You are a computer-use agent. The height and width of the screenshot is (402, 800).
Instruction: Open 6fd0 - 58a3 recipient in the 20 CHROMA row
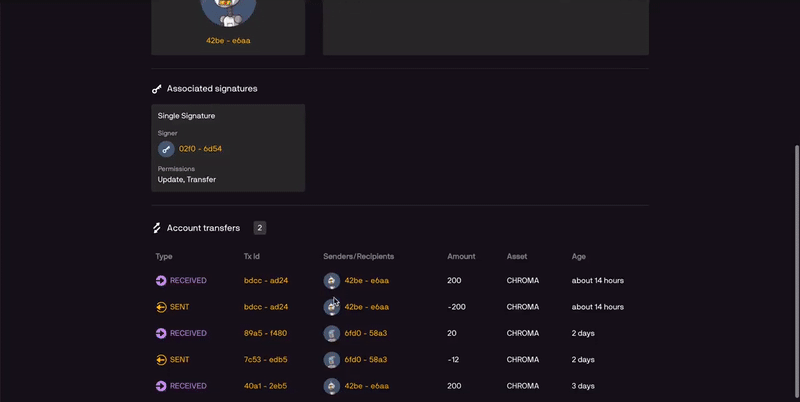[x=366, y=333]
